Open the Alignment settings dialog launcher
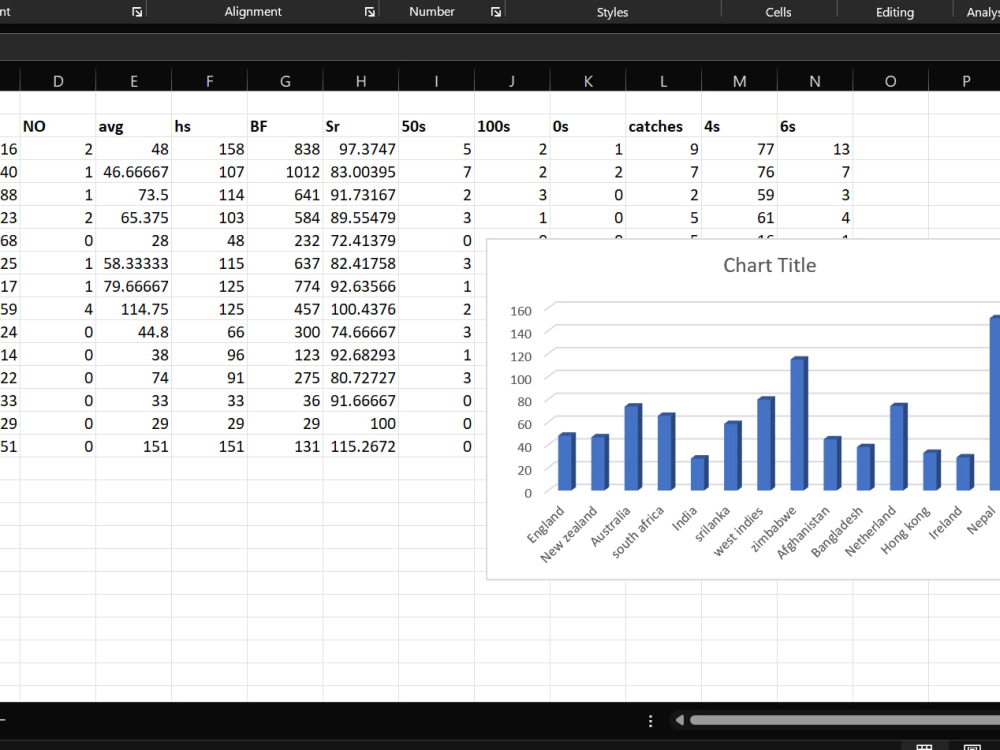Screen dimensions: 1000x750 click(369, 12)
